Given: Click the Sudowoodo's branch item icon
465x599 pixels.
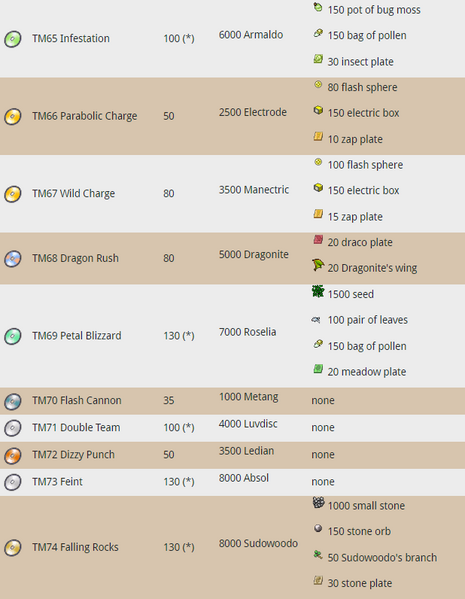Looking at the screenshot, I should click(x=318, y=554).
